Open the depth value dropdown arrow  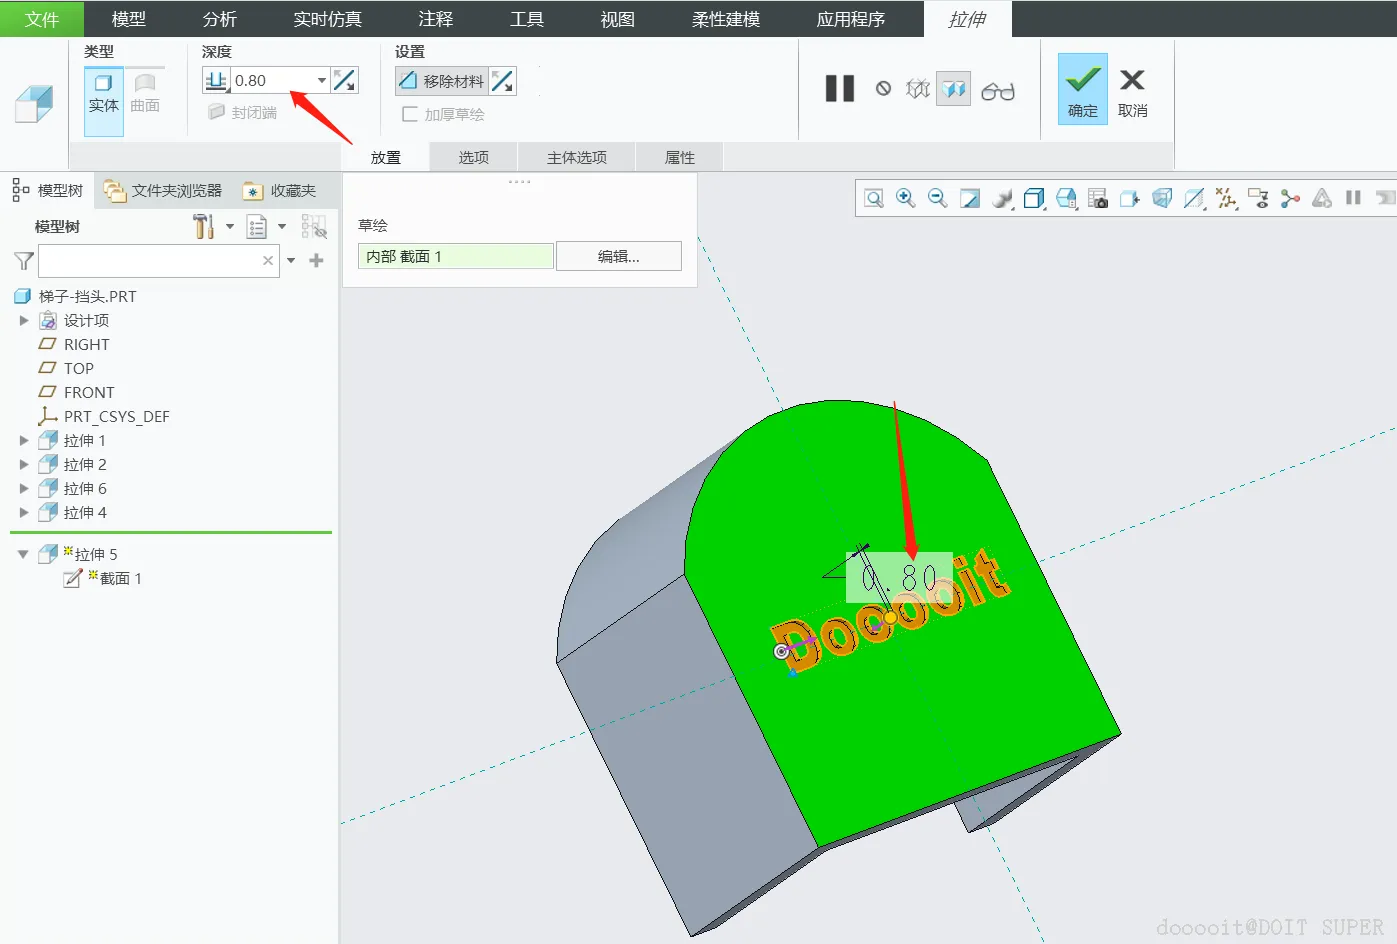coord(322,81)
